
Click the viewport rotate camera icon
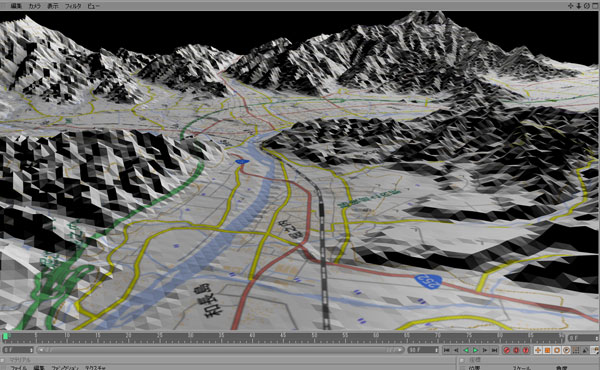click(587, 6)
